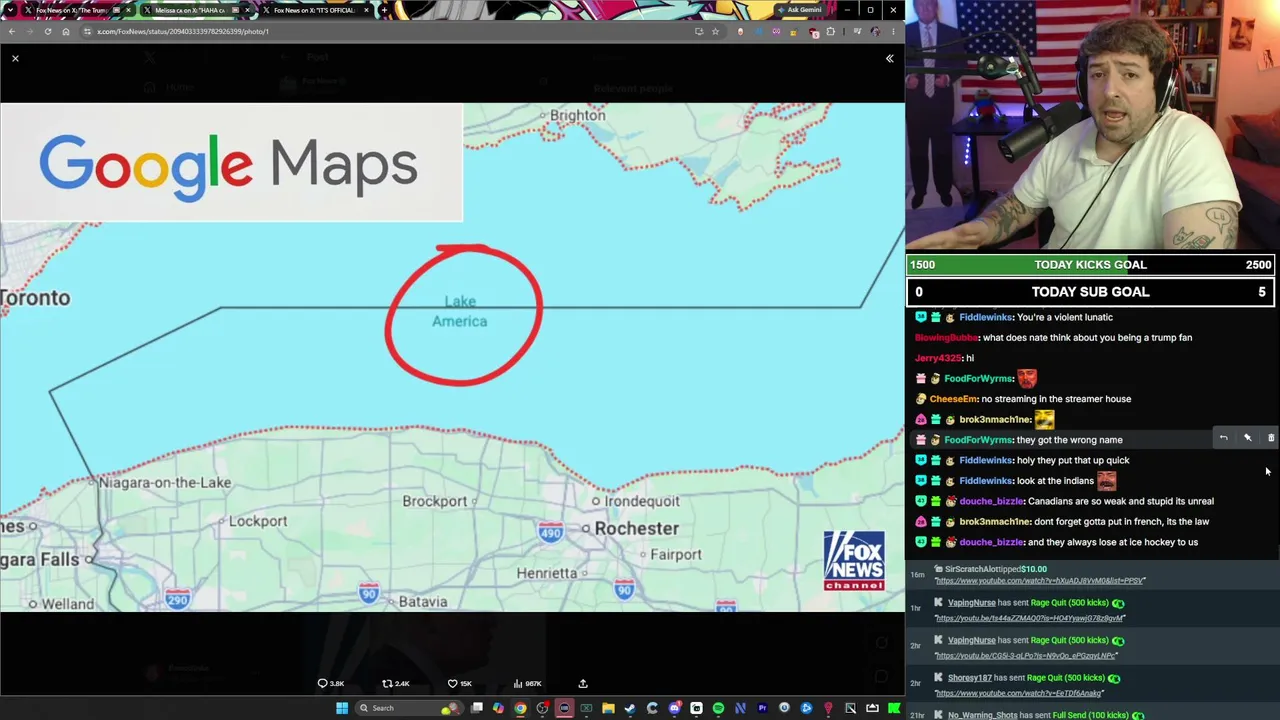
Task: Go back to the previous page
Action: [x=11, y=31]
